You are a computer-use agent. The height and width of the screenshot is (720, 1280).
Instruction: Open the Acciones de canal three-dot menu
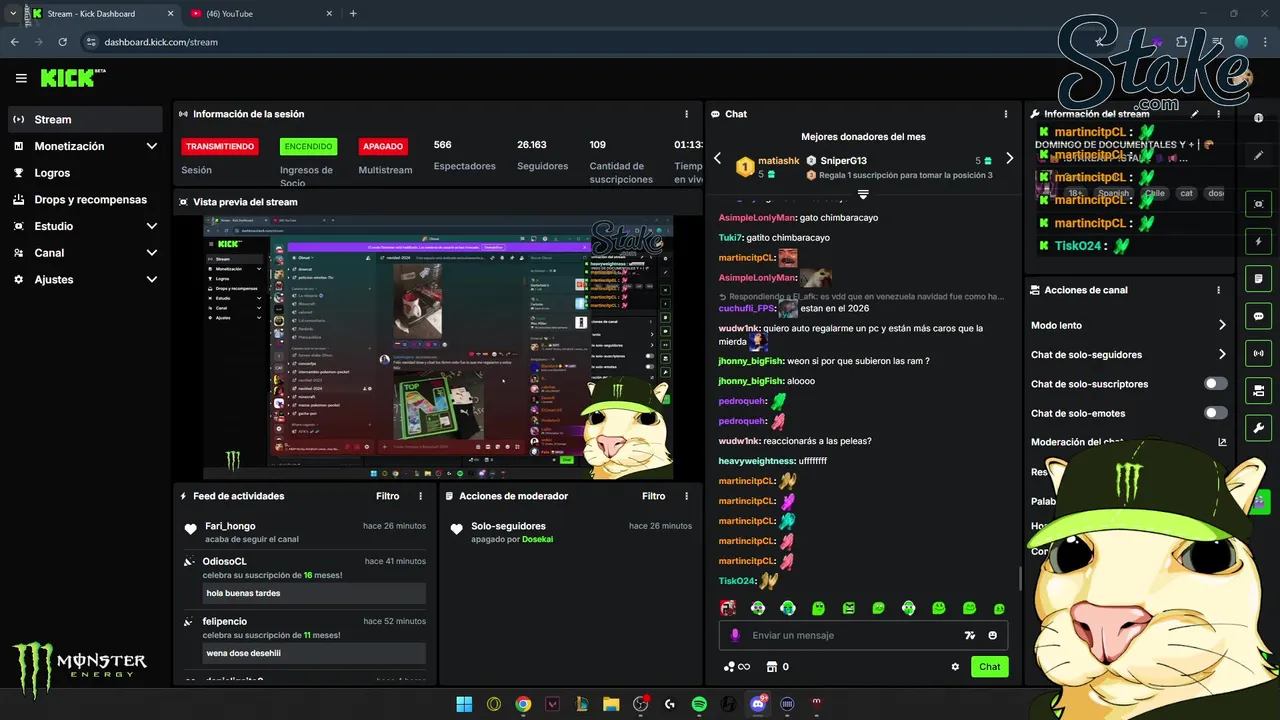[x=1218, y=290]
